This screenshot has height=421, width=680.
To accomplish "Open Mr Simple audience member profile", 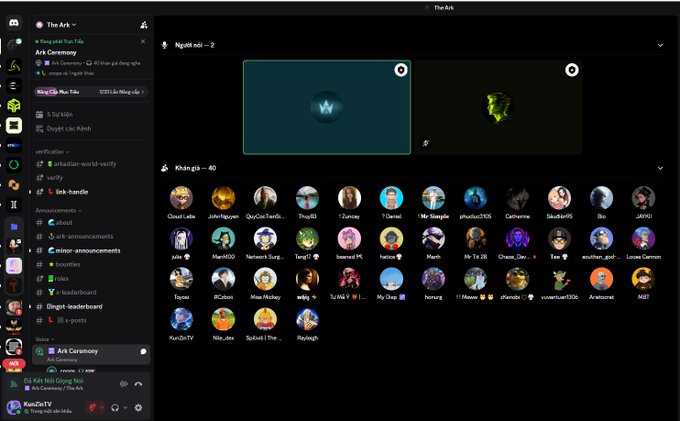I will click(433, 202).
